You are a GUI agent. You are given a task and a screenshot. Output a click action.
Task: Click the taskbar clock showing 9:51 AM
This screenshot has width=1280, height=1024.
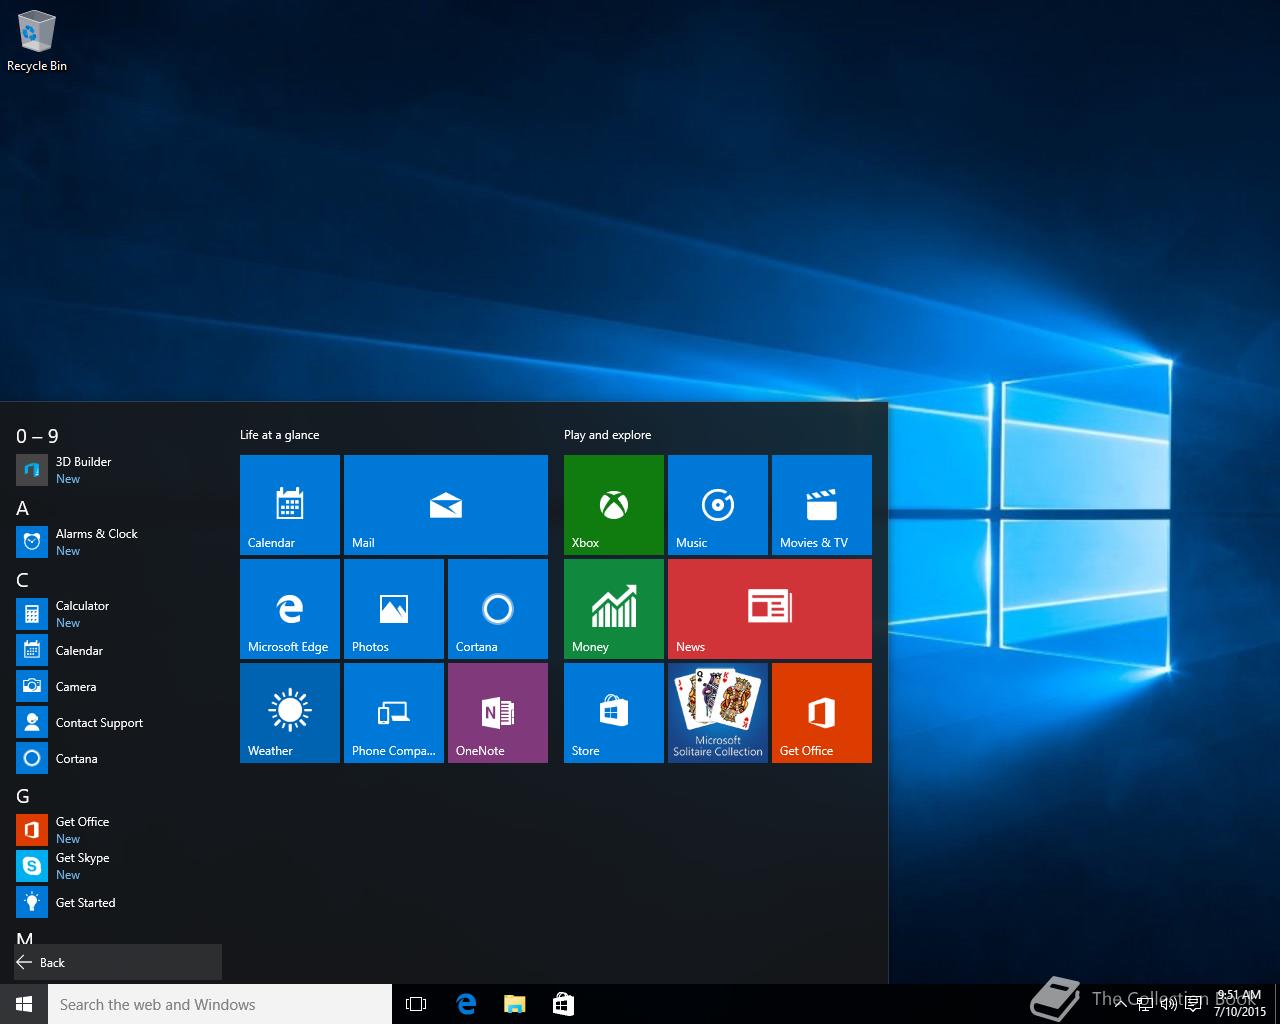coord(1239,1004)
